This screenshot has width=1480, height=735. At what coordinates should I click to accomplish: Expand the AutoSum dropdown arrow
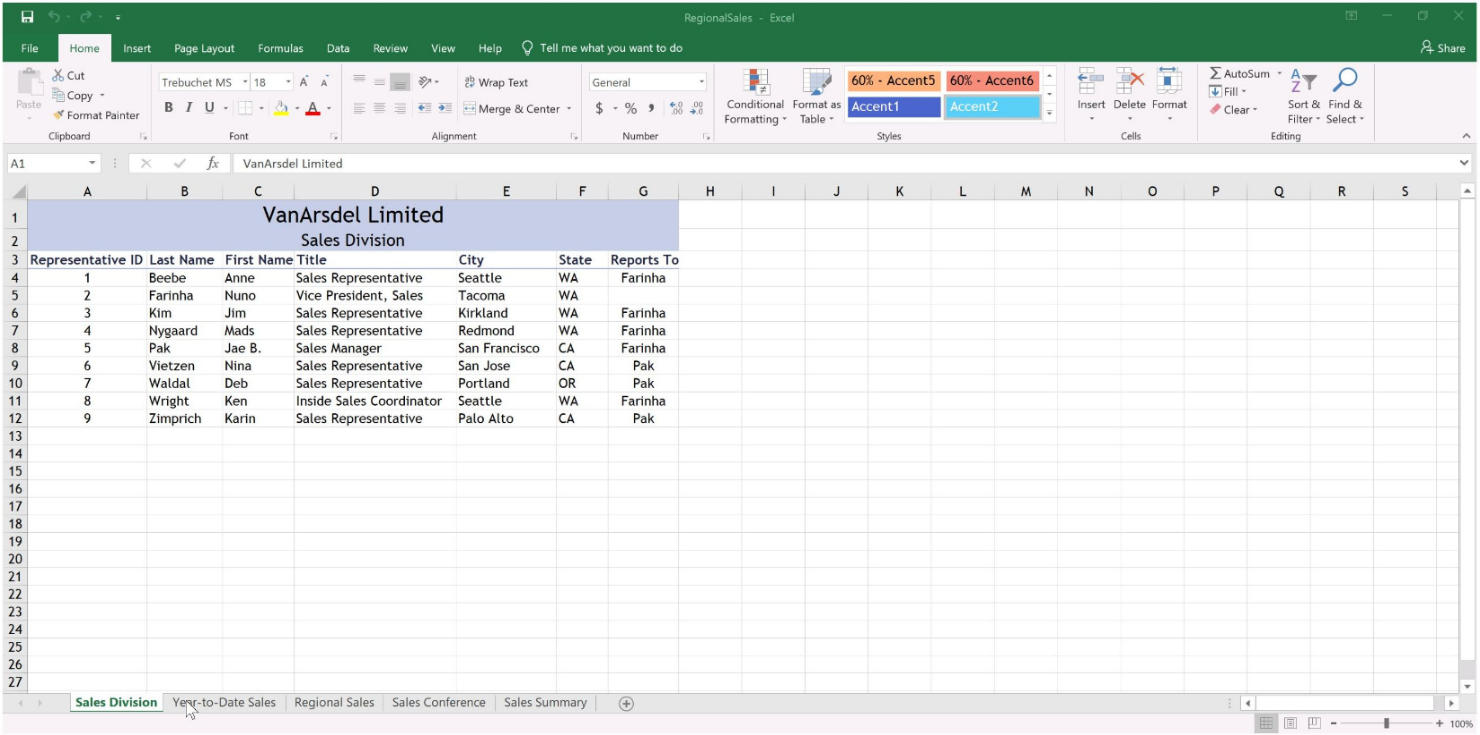(1279, 74)
